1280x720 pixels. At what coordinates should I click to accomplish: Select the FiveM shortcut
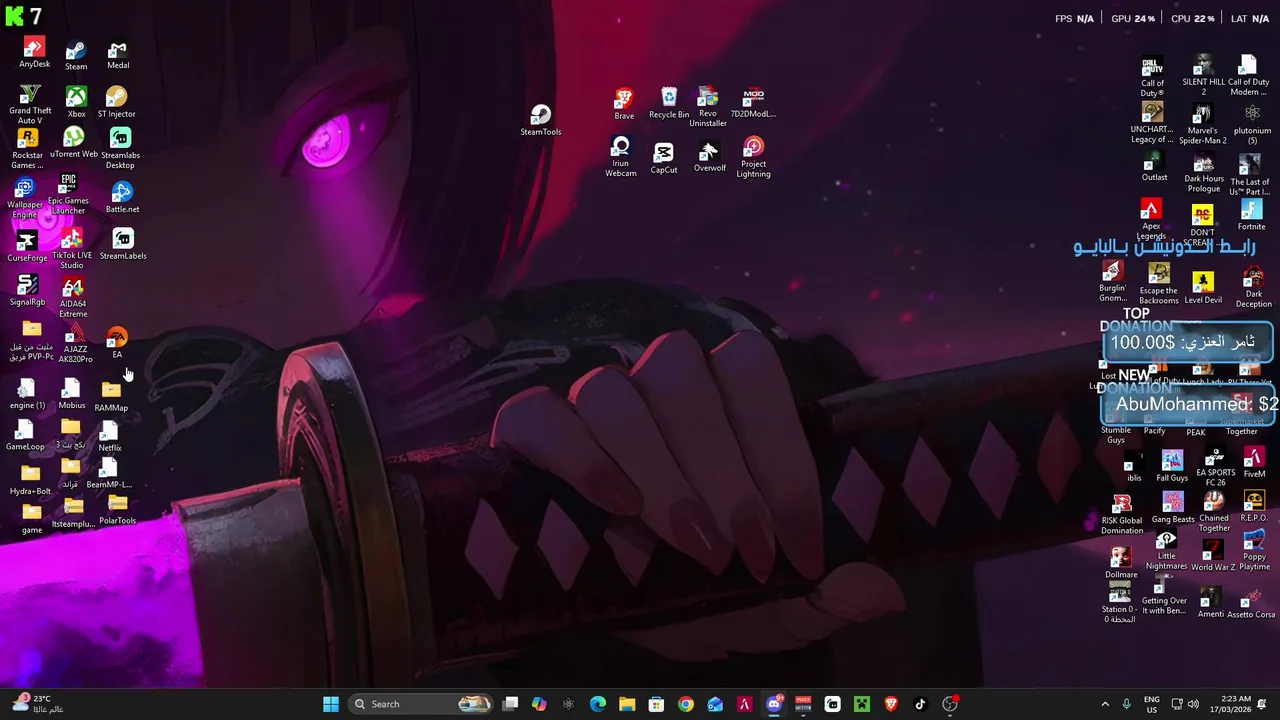pyautogui.click(x=1254, y=462)
